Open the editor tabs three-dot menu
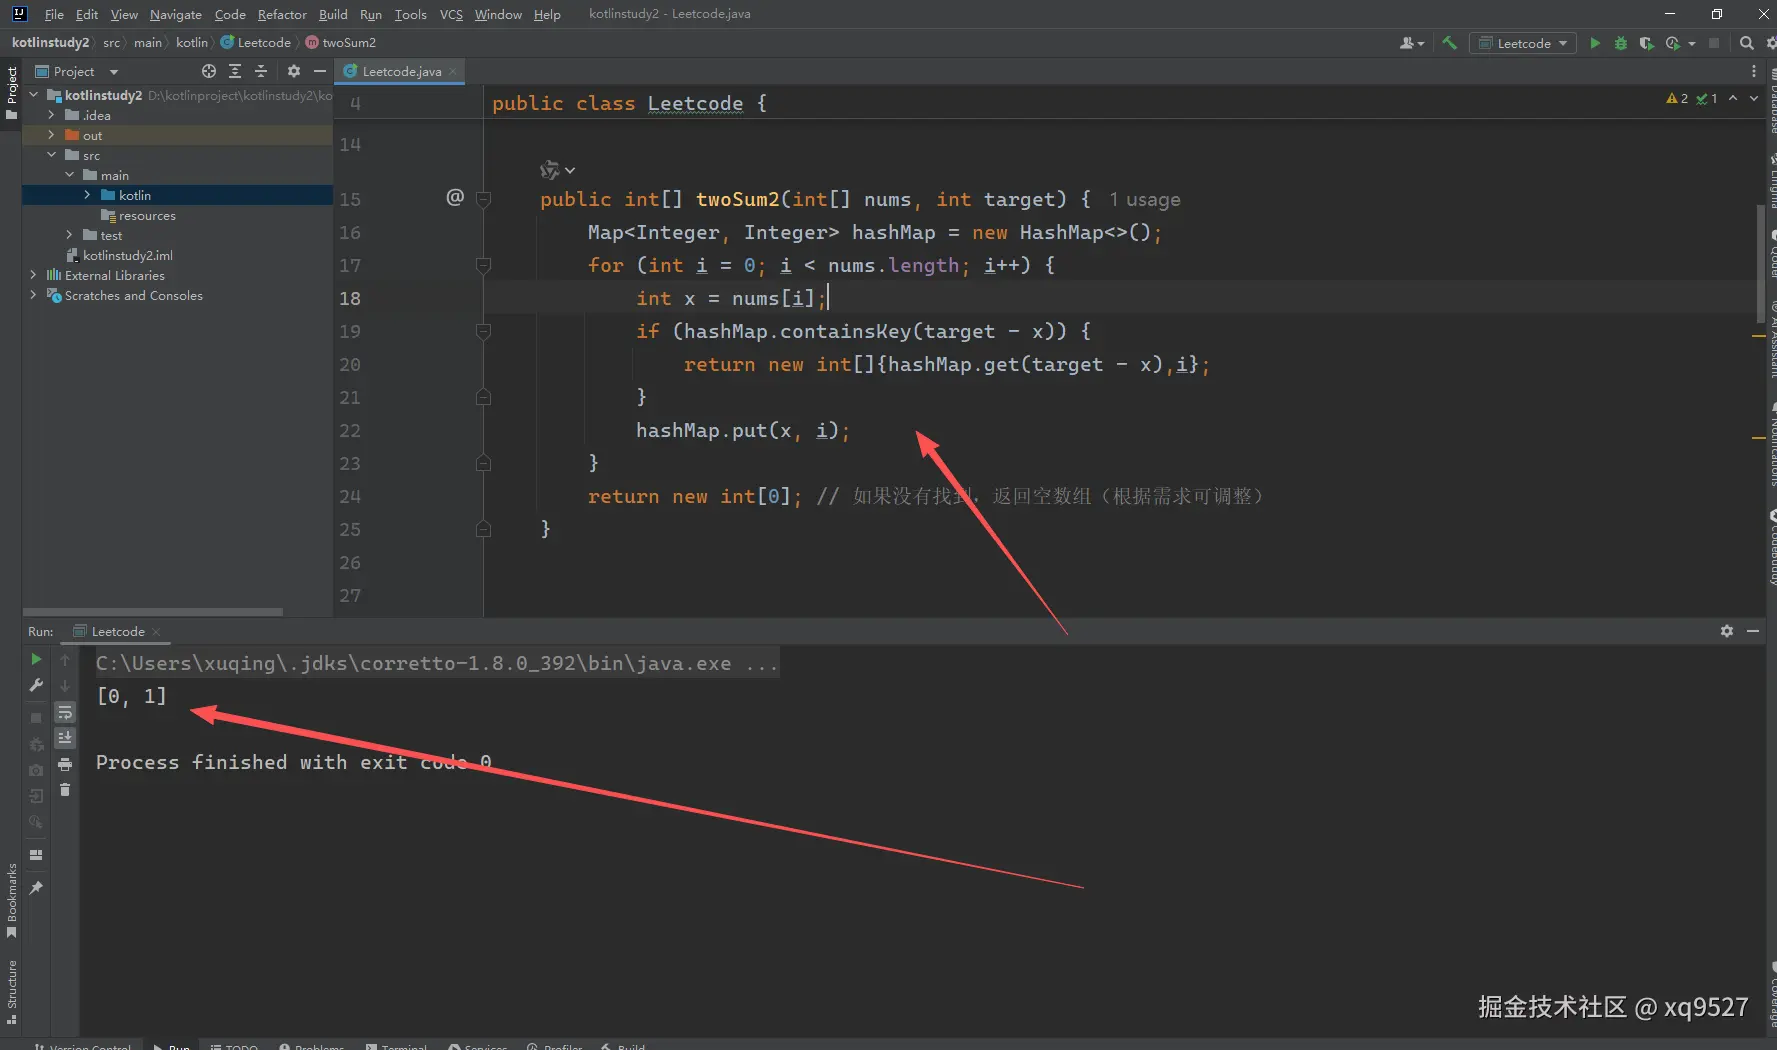The height and width of the screenshot is (1050, 1777). (1753, 71)
